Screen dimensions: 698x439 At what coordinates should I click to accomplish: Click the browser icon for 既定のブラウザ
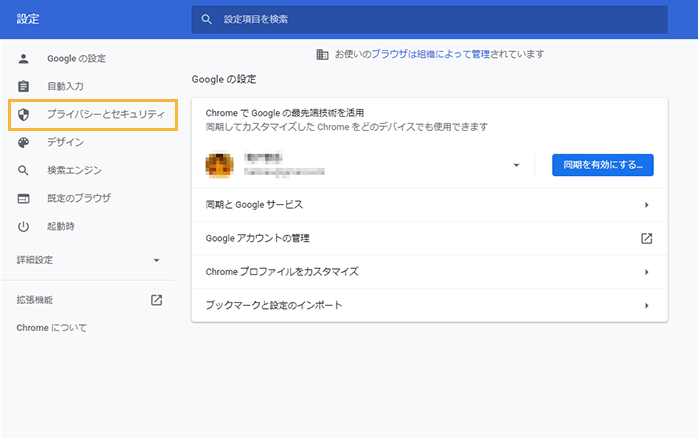click(24, 199)
